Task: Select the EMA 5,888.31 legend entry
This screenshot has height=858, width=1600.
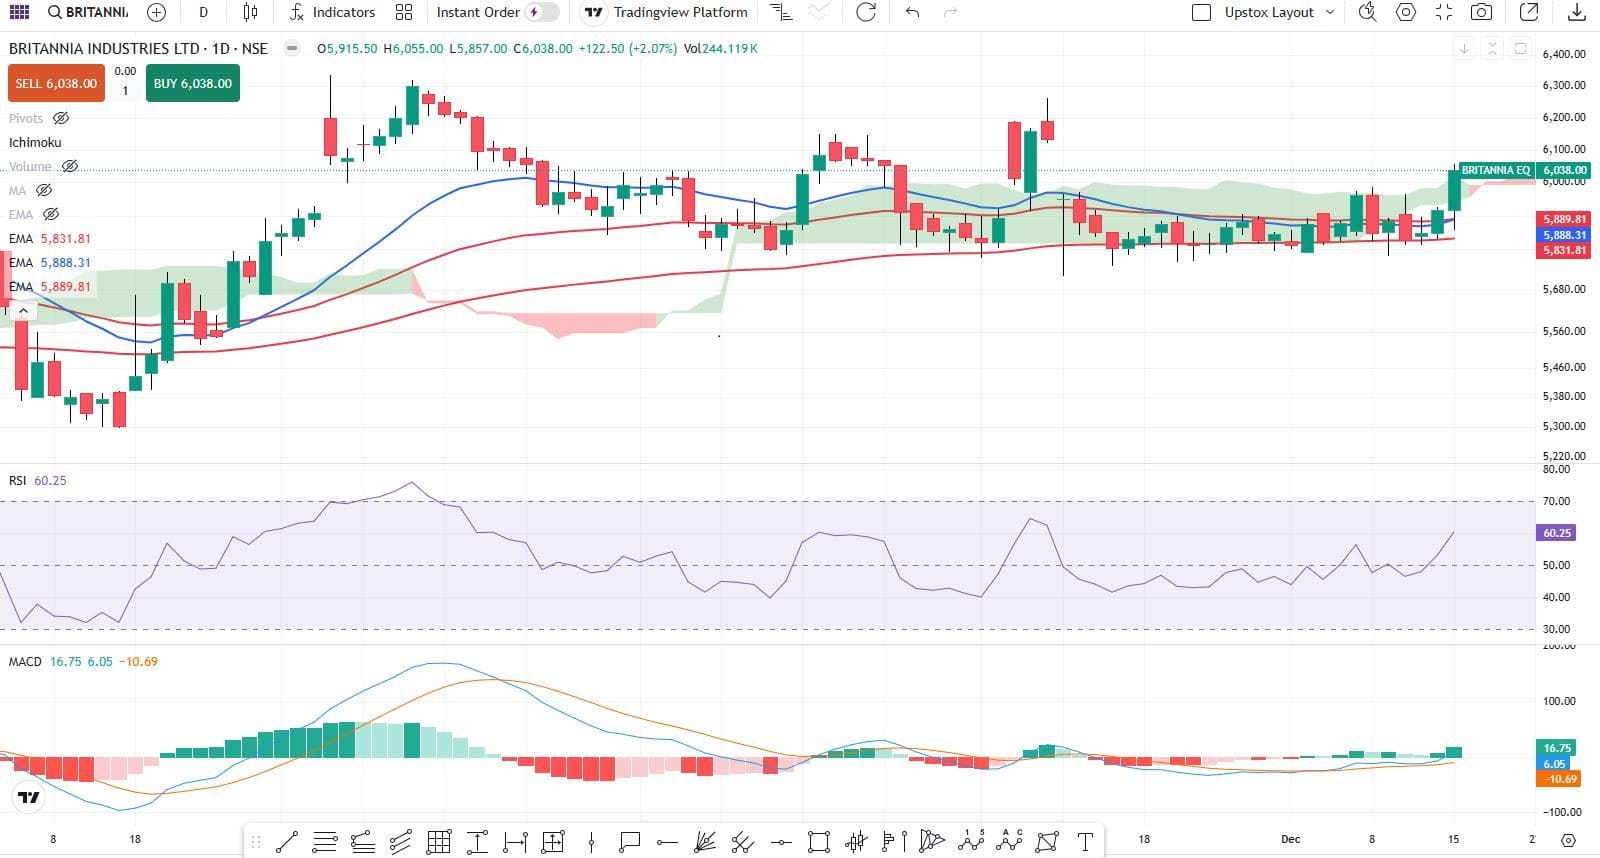Action: (50, 262)
